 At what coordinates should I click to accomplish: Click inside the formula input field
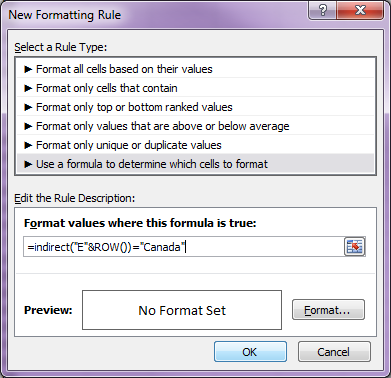click(183, 247)
